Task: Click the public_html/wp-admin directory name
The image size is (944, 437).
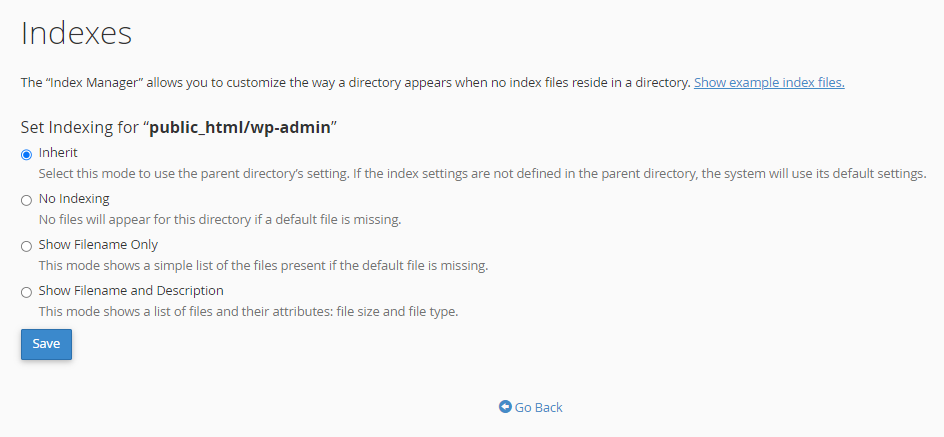Action: (x=240, y=127)
